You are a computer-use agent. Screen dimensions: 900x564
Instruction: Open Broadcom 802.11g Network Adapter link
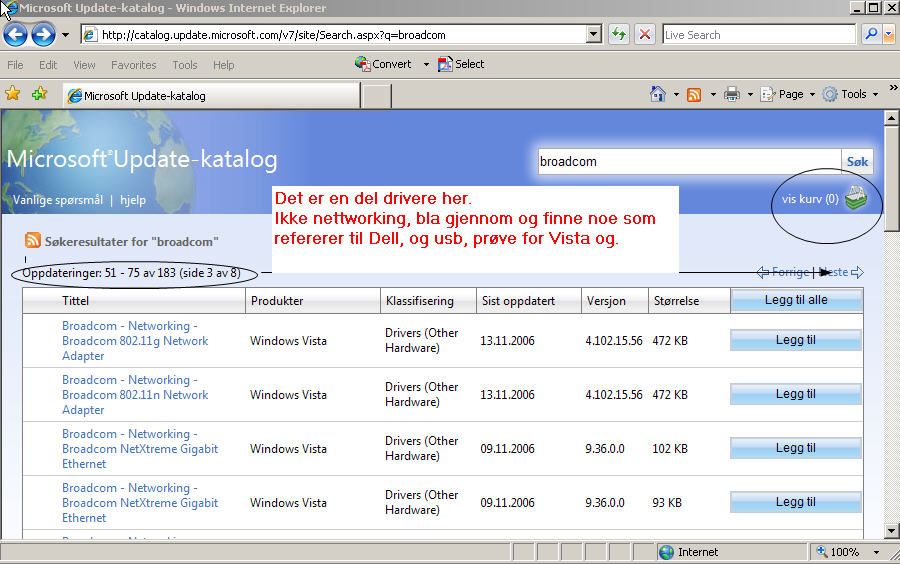click(x=135, y=341)
